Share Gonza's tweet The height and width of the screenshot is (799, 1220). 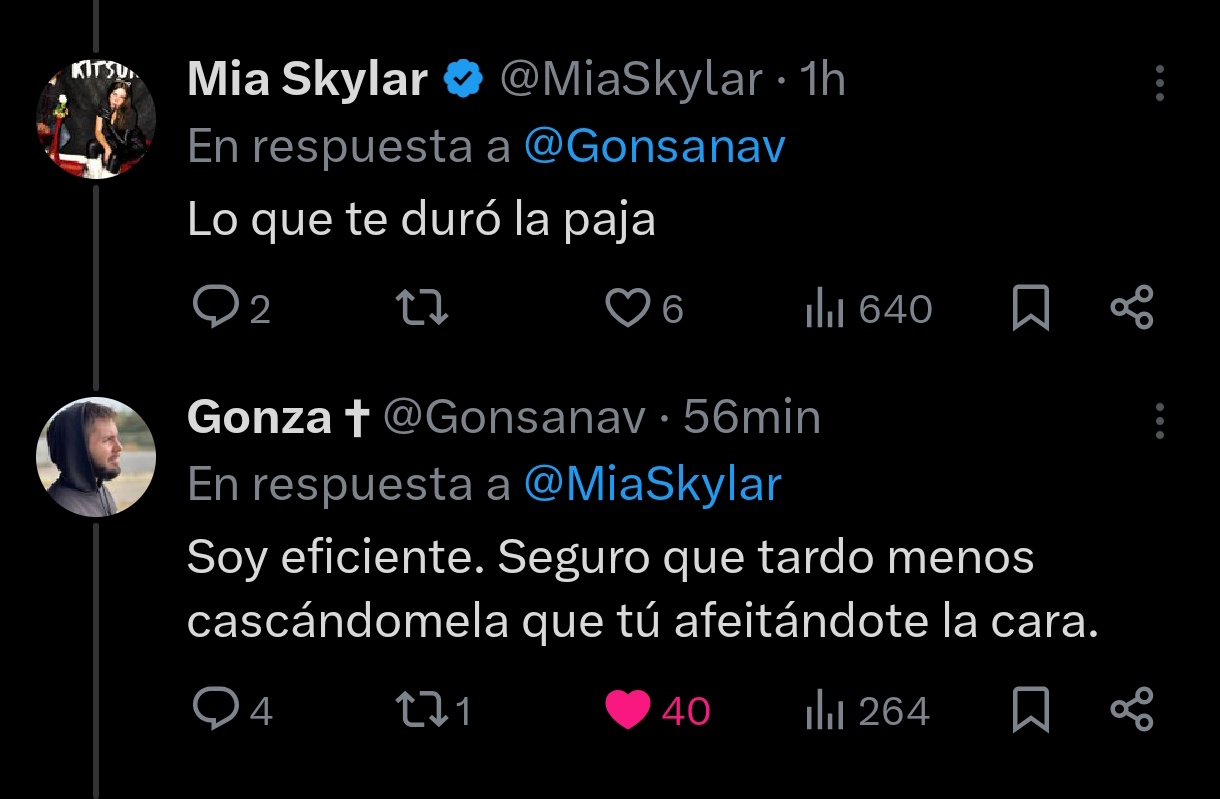(x=1132, y=710)
